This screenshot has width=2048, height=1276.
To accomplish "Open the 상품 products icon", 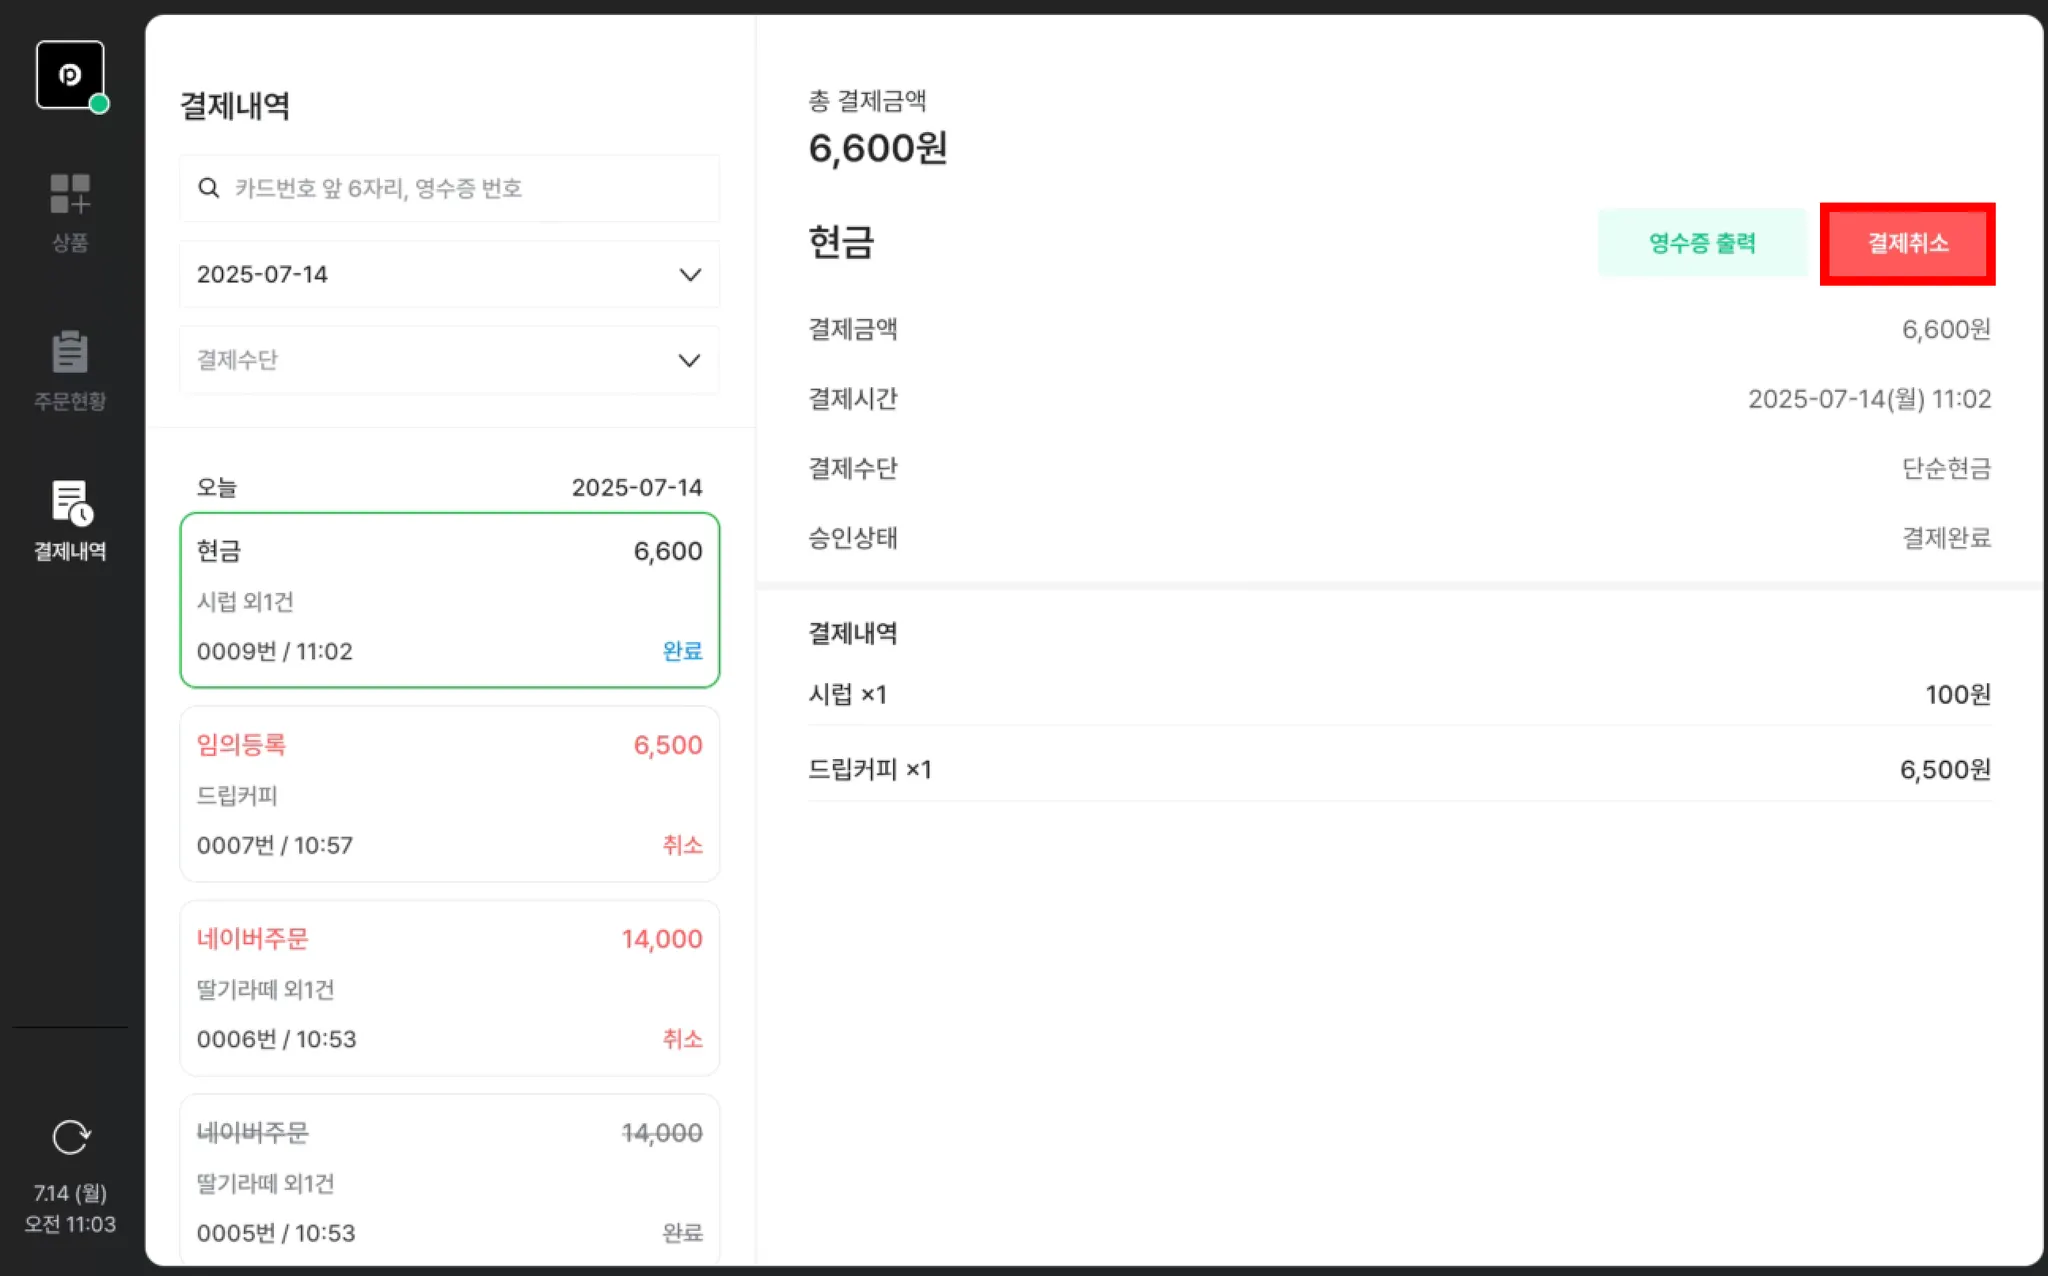I will (x=70, y=211).
